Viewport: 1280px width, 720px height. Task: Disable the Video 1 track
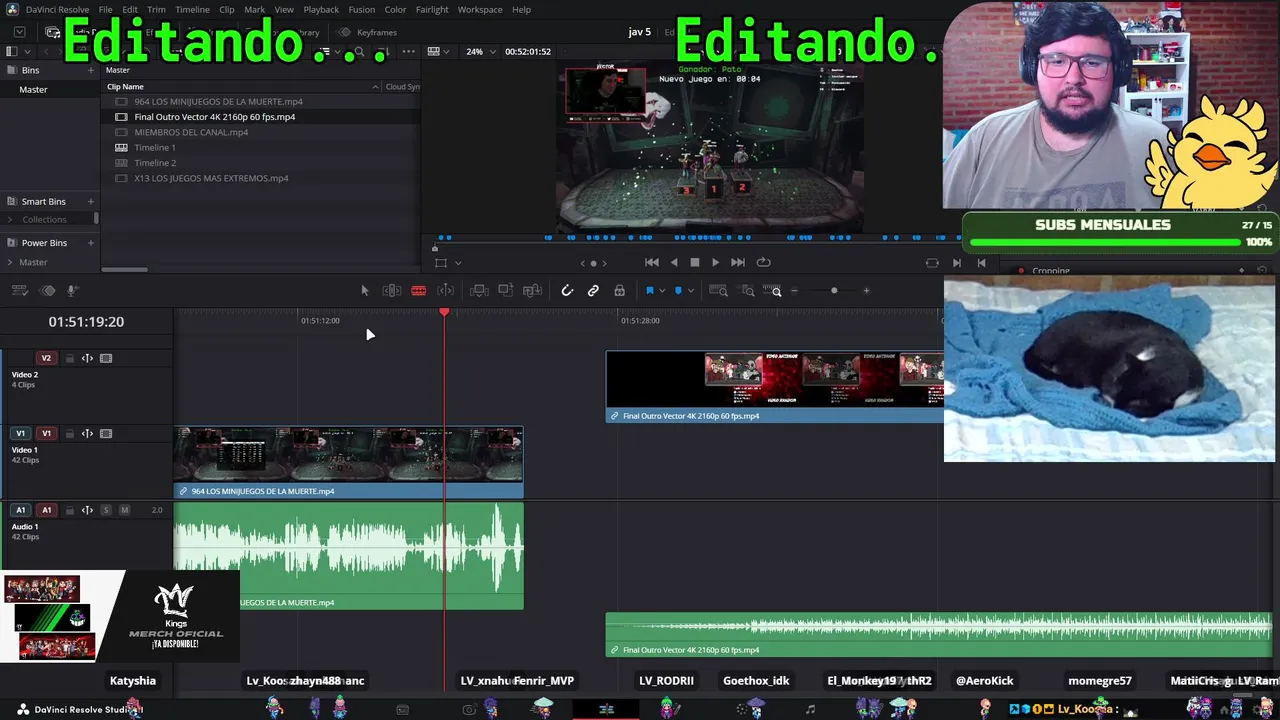[106, 434]
